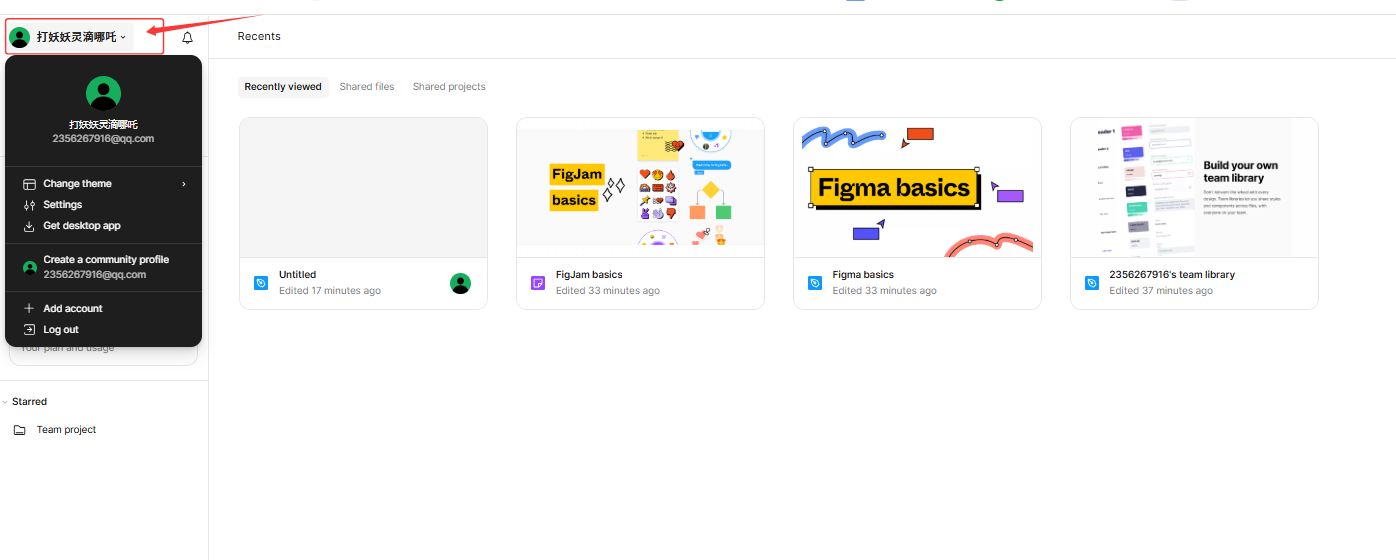Switch to Shared files tab
This screenshot has height=560, width=1396.
(x=367, y=87)
